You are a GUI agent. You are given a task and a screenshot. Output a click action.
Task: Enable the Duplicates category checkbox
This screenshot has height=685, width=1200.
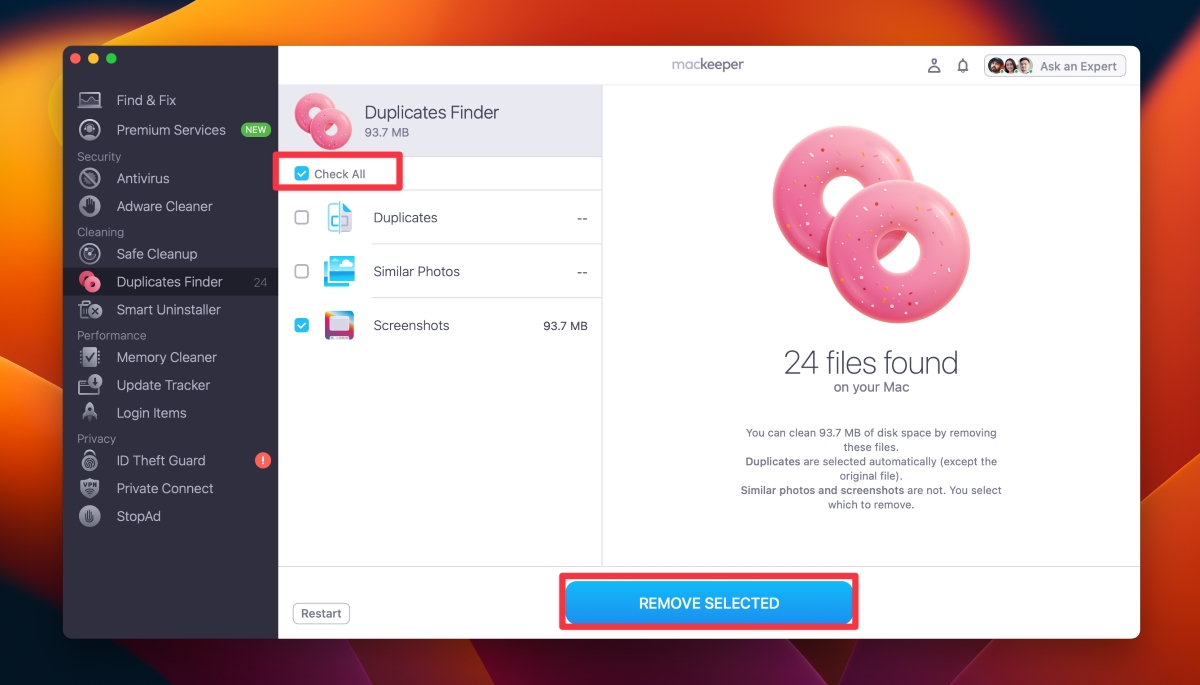(302, 217)
